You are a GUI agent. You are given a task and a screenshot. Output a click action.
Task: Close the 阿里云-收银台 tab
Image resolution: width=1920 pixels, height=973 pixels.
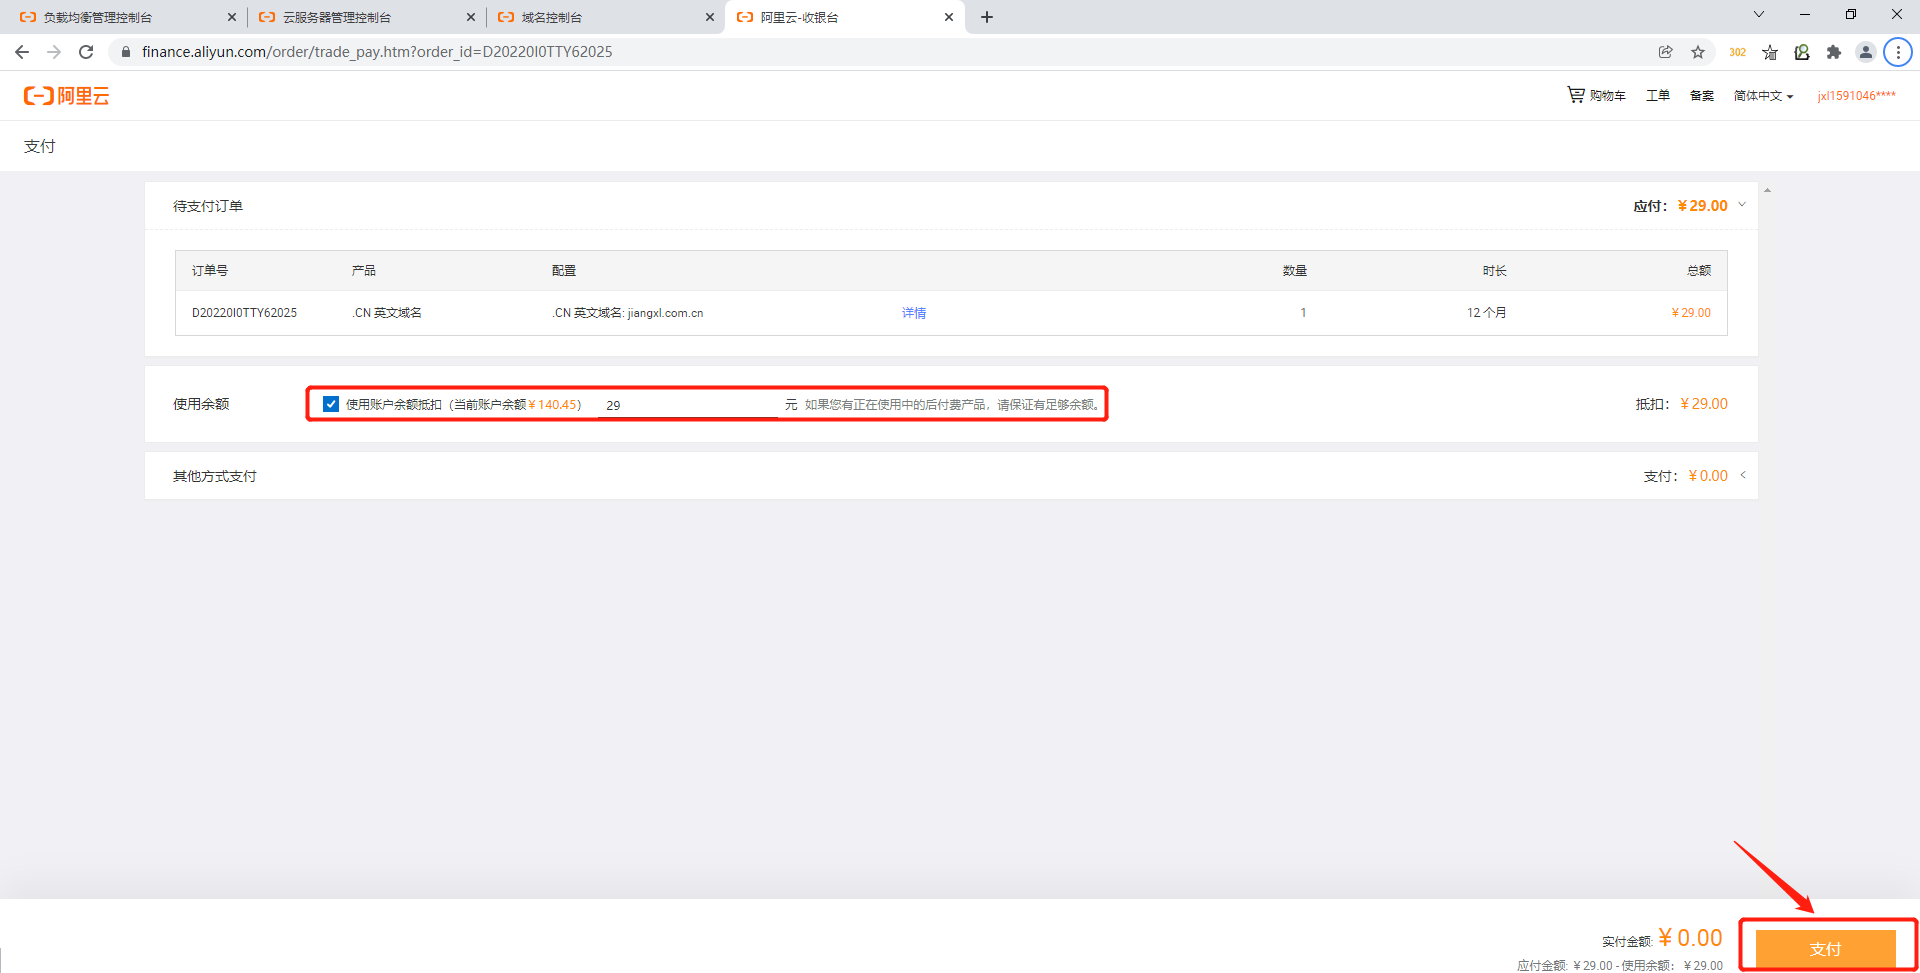(x=949, y=17)
